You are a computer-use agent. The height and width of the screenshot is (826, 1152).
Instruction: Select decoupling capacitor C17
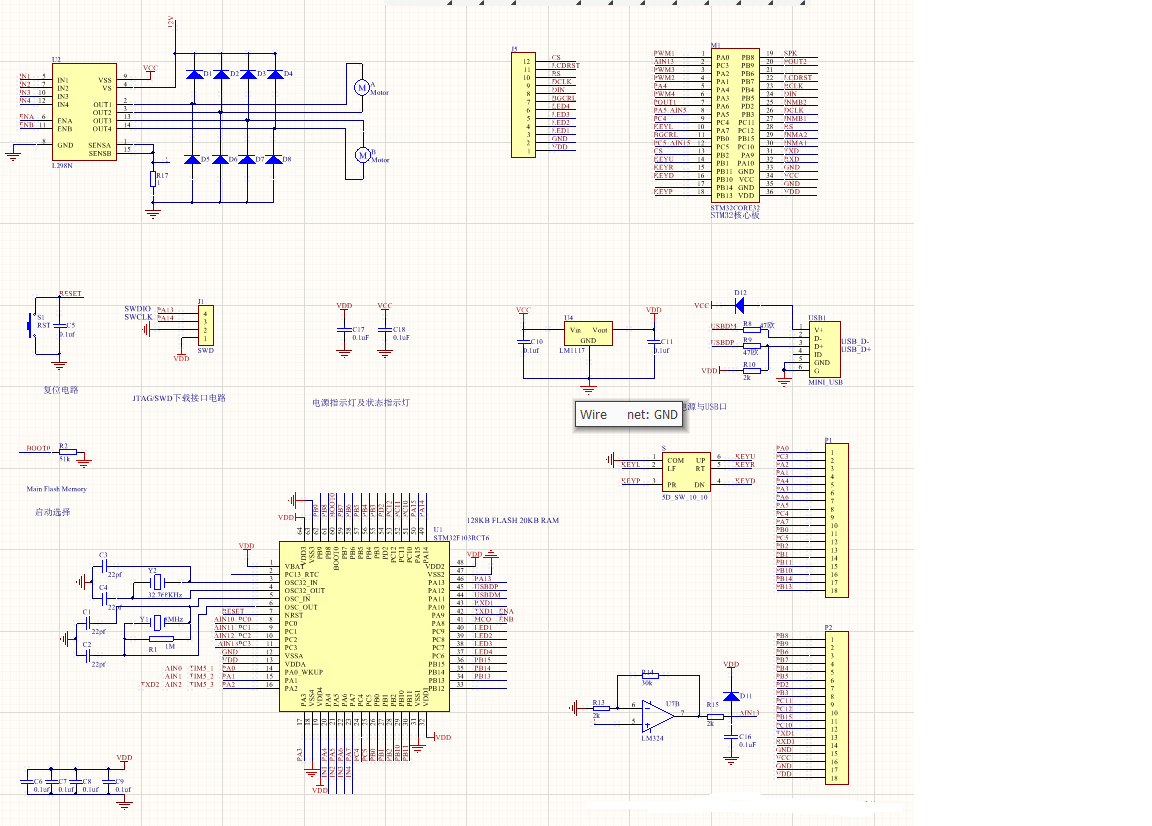point(344,331)
